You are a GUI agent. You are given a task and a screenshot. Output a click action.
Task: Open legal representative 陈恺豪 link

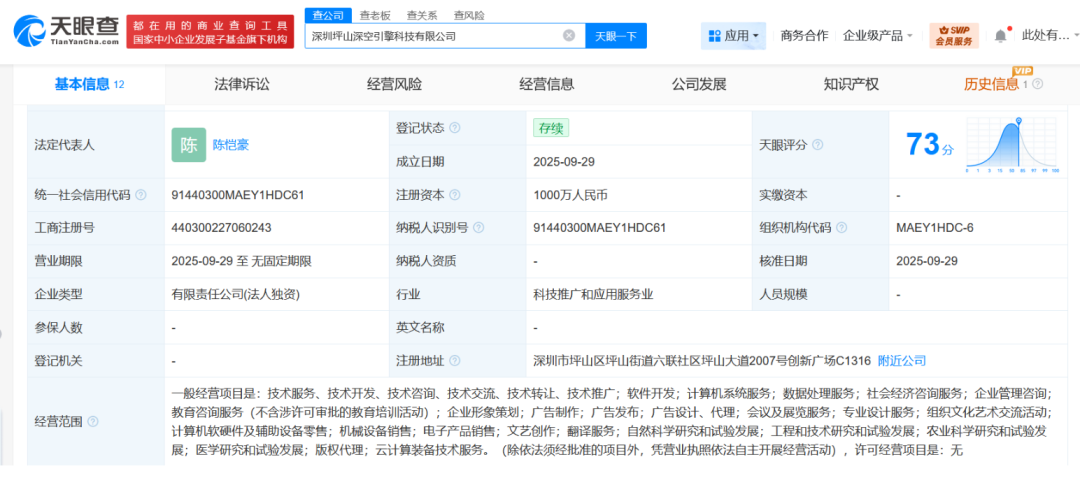pyautogui.click(x=231, y=145)
